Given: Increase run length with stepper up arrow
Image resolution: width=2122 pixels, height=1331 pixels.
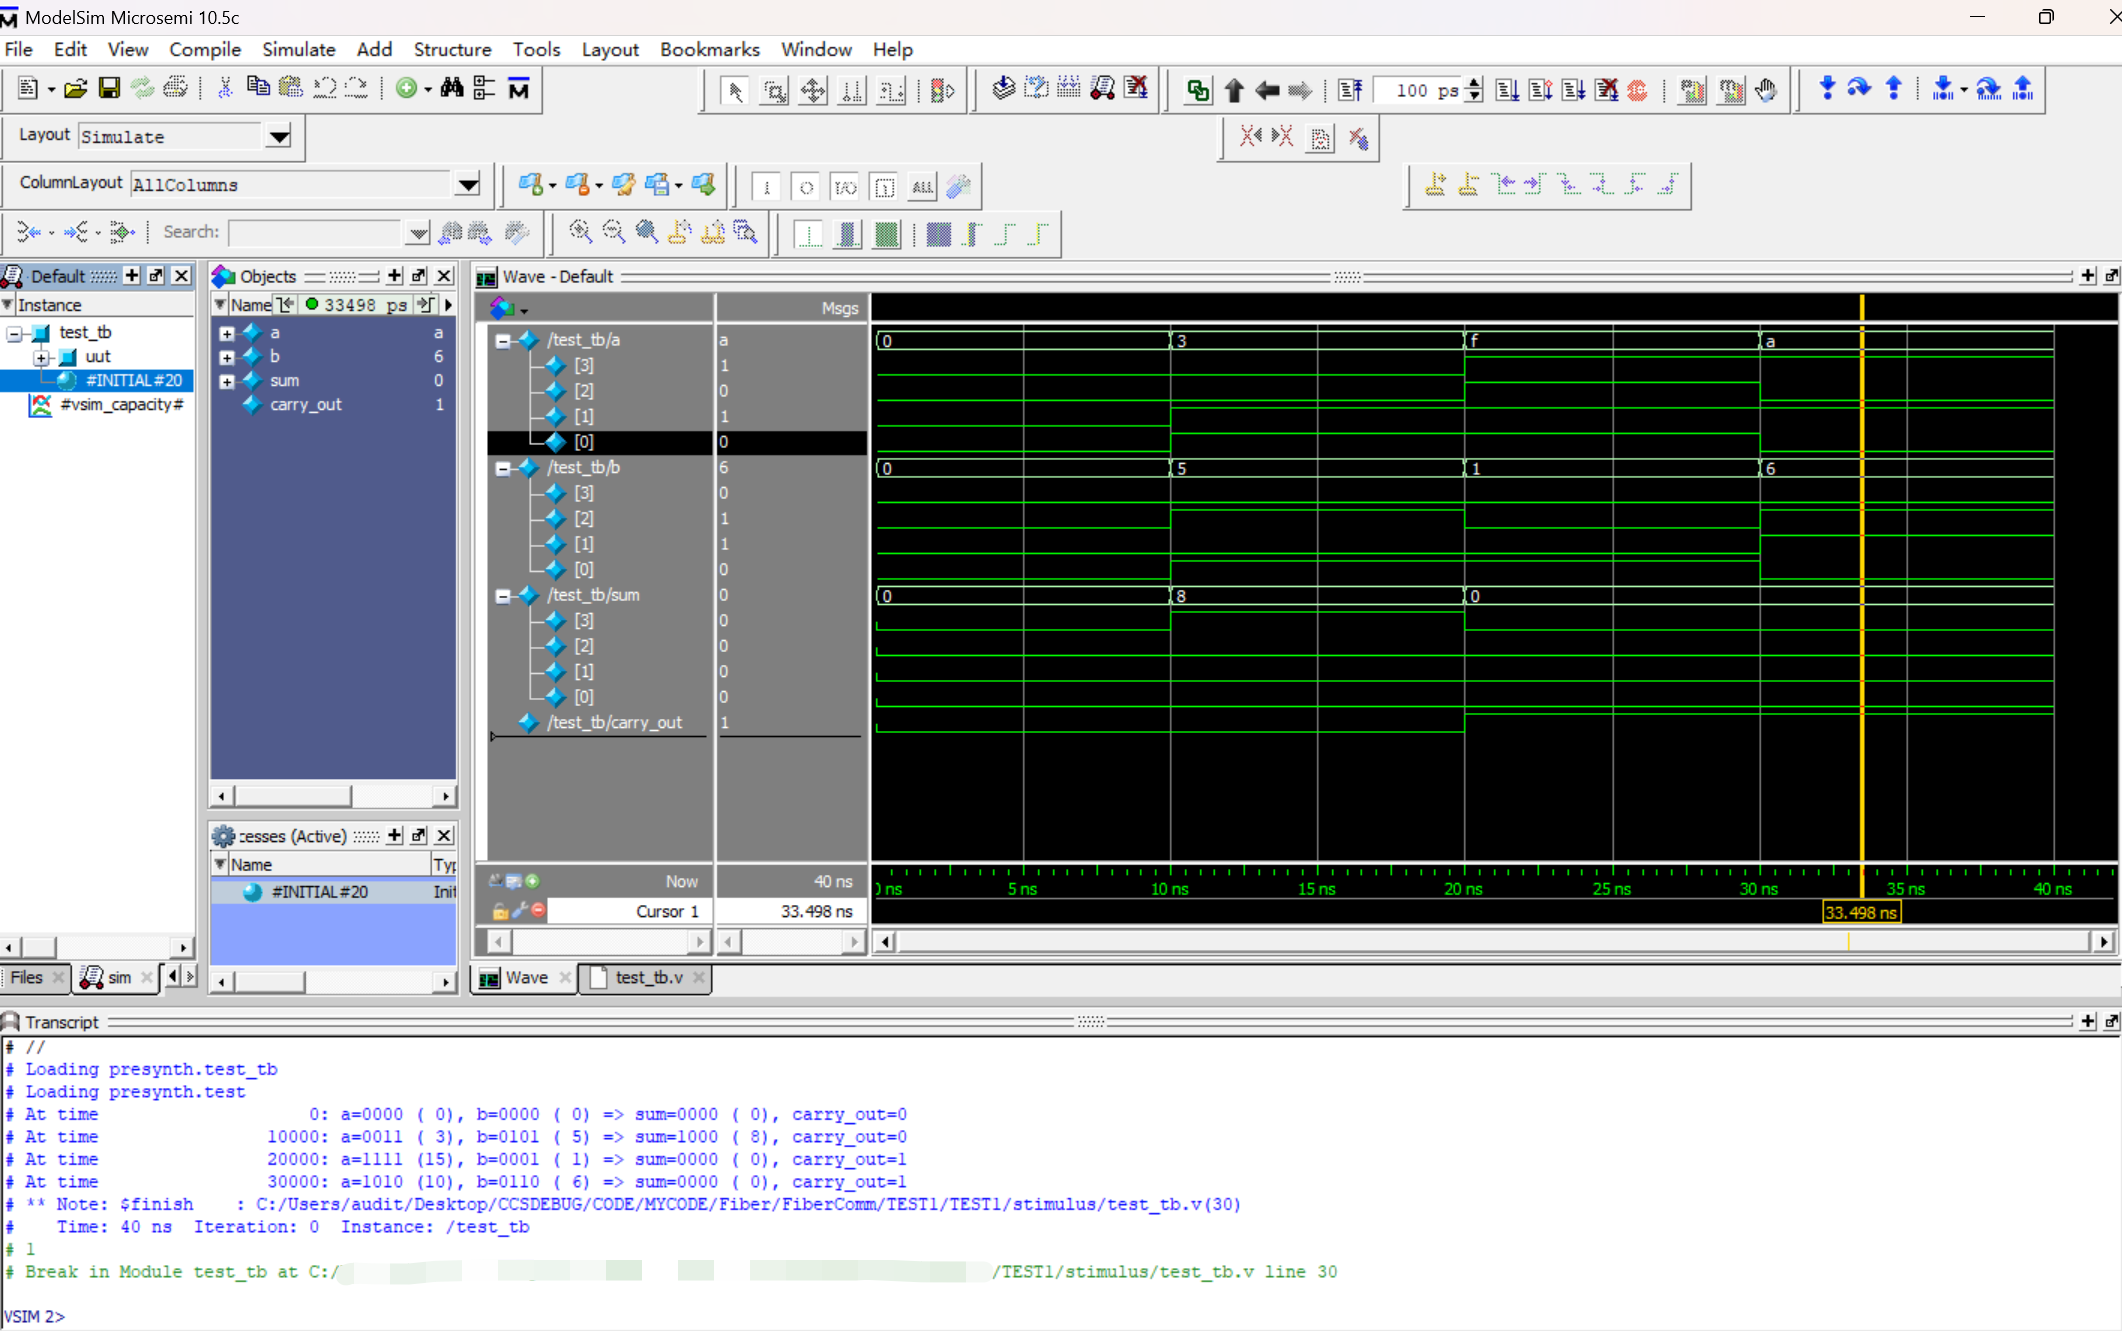Looking at the screenshot, I should pyautogui.click(x=1474, y=83).
